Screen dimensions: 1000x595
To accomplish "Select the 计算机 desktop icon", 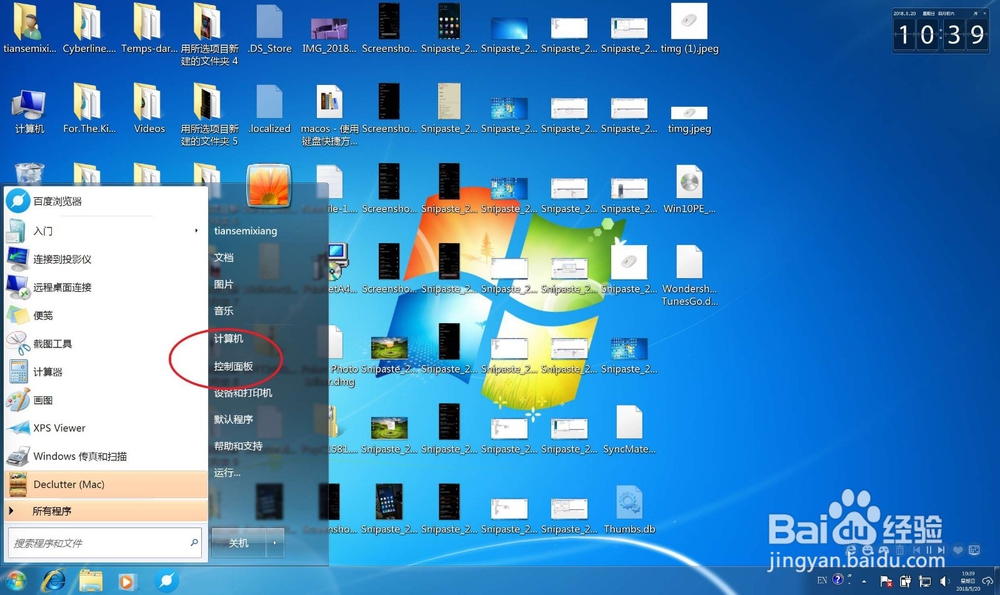I will pos(29,111).
